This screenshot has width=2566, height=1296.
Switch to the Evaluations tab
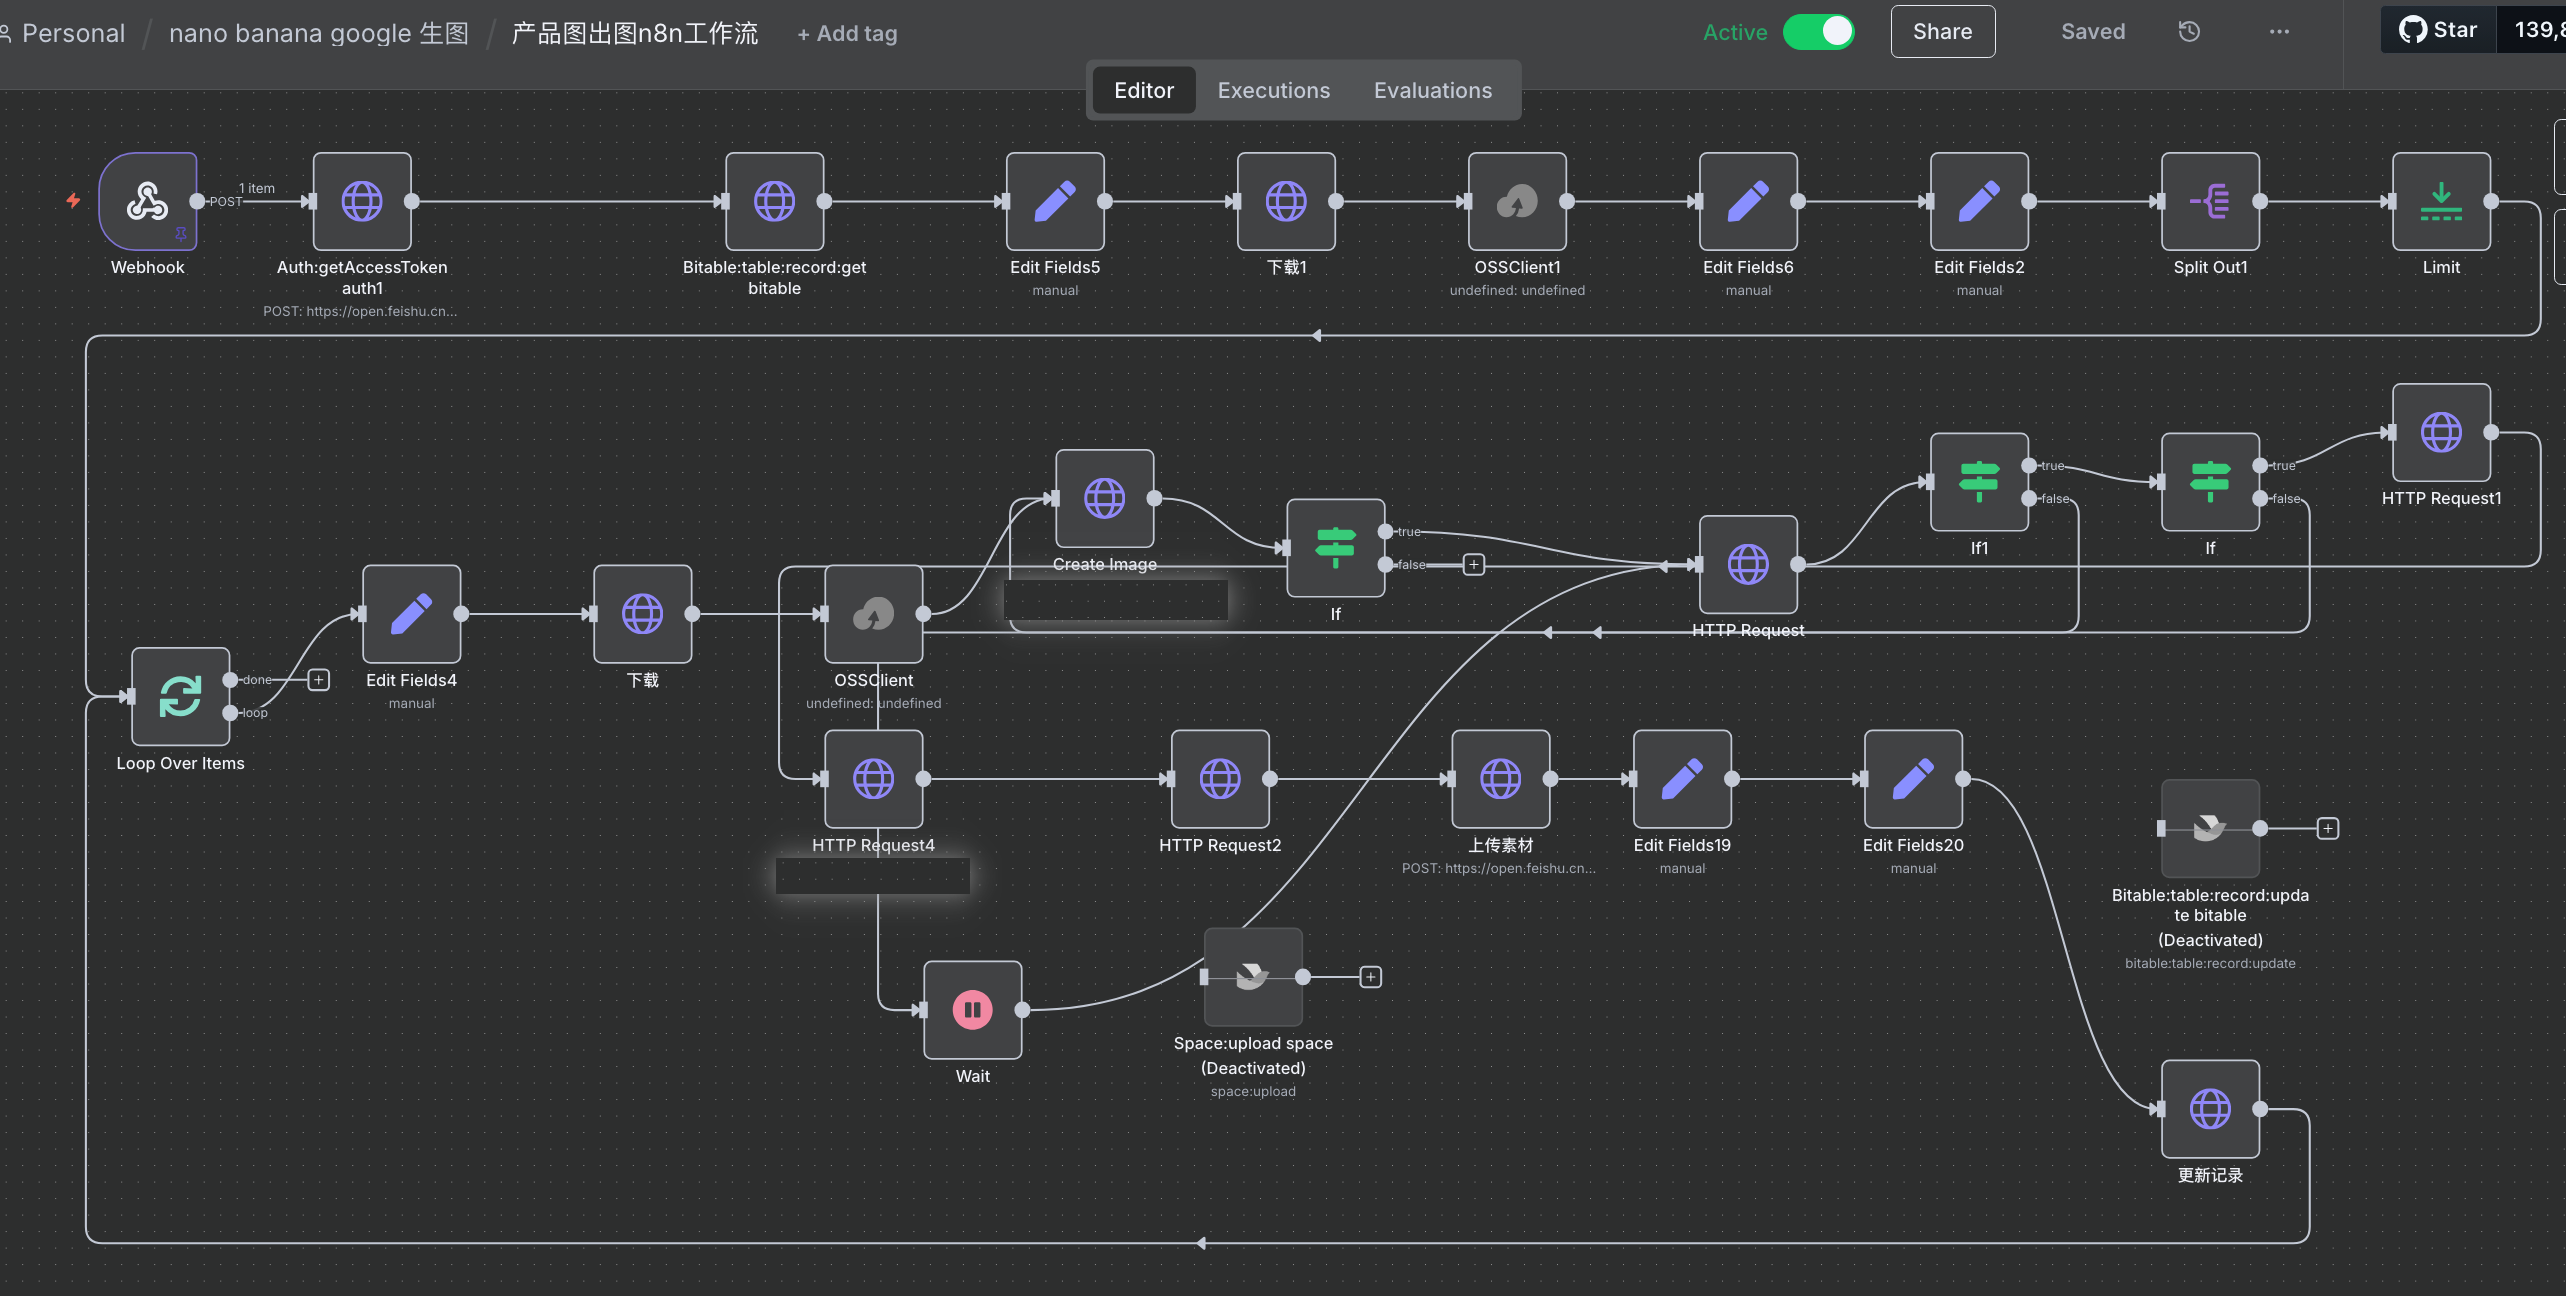(1432, 90)
